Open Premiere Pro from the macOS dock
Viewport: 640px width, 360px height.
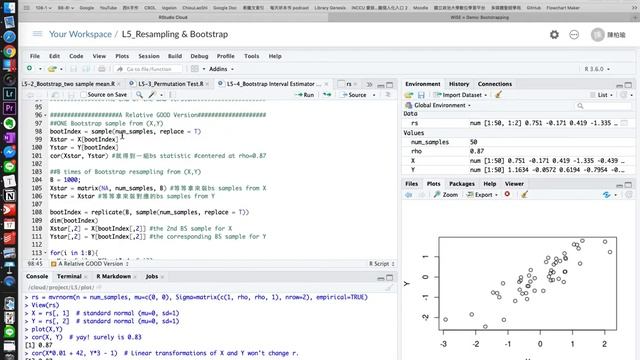(x=9, y=108)
